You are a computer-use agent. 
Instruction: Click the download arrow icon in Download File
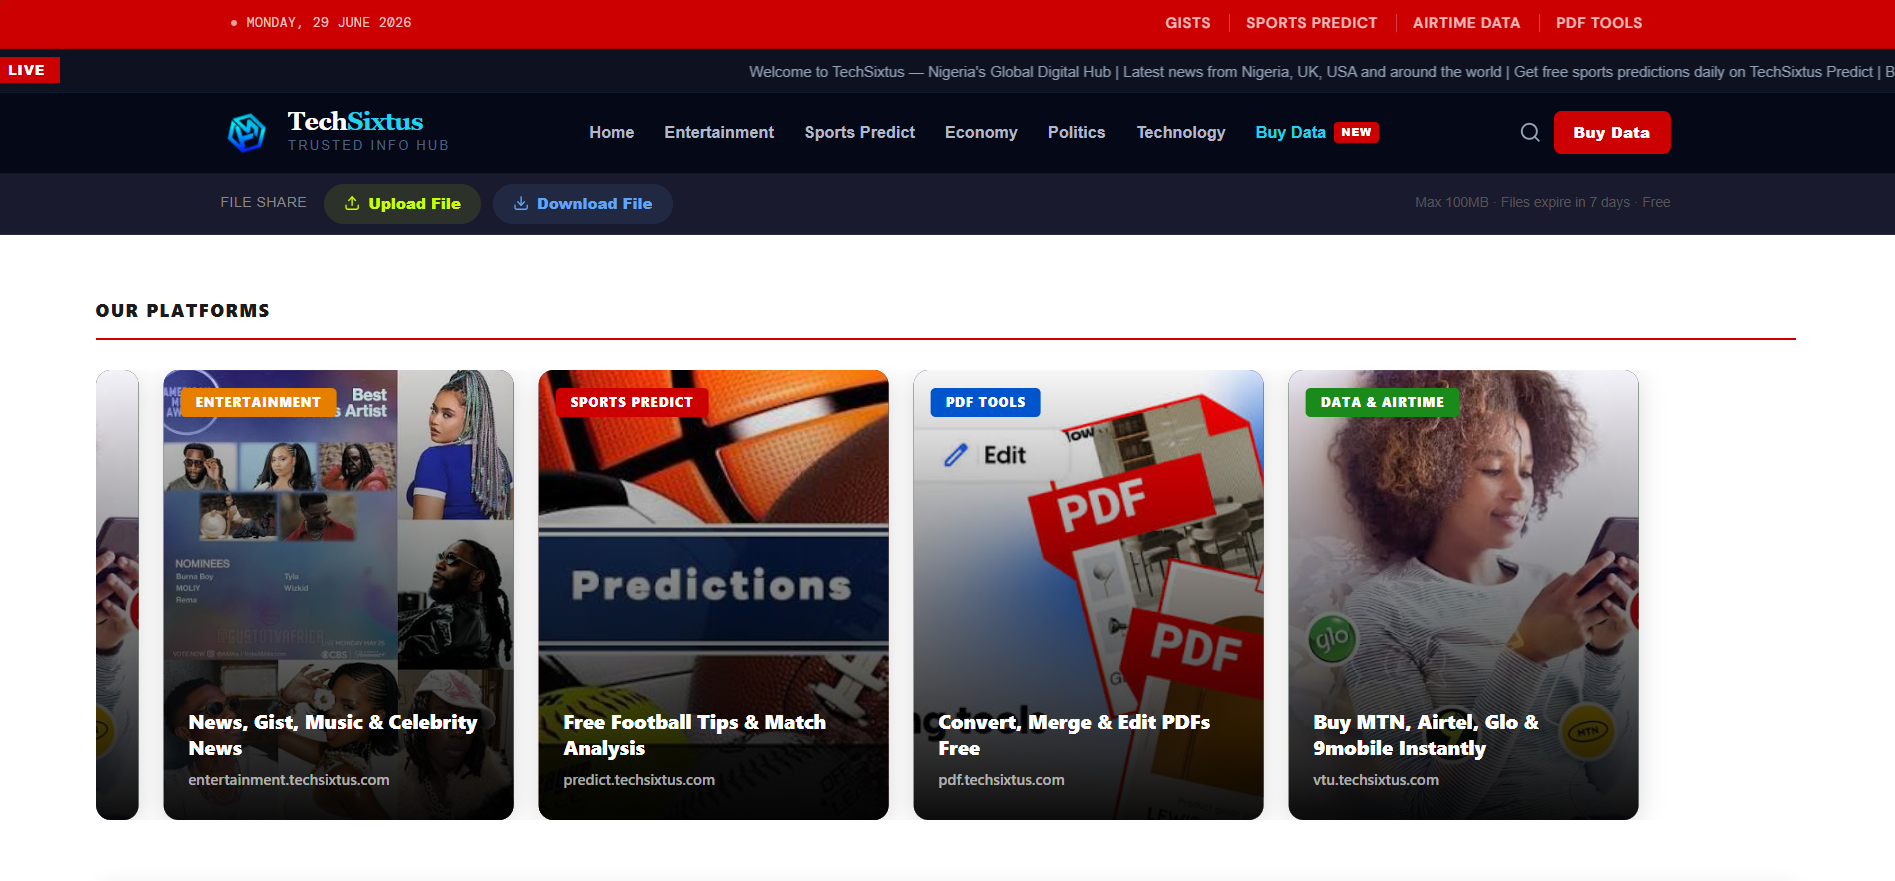click(521, 203)
